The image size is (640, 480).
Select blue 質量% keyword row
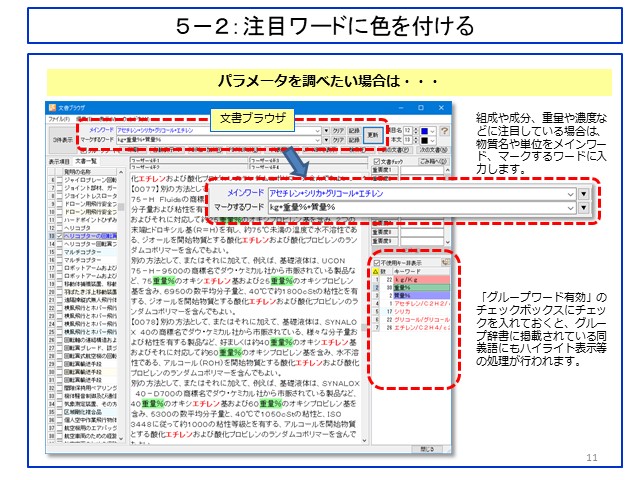pos(422,295)
